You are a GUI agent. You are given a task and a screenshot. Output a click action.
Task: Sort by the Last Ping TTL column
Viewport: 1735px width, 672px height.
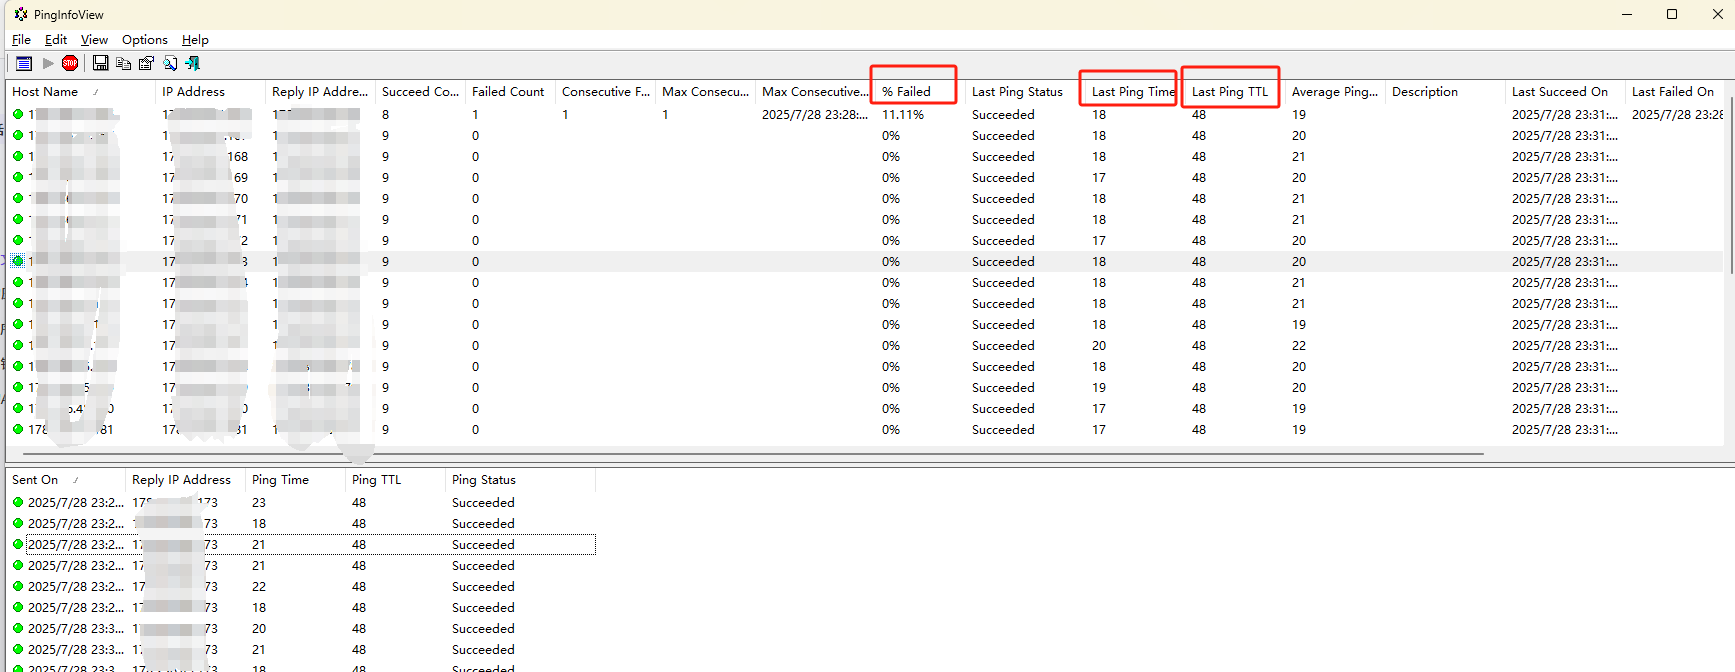coord(1229,92)
